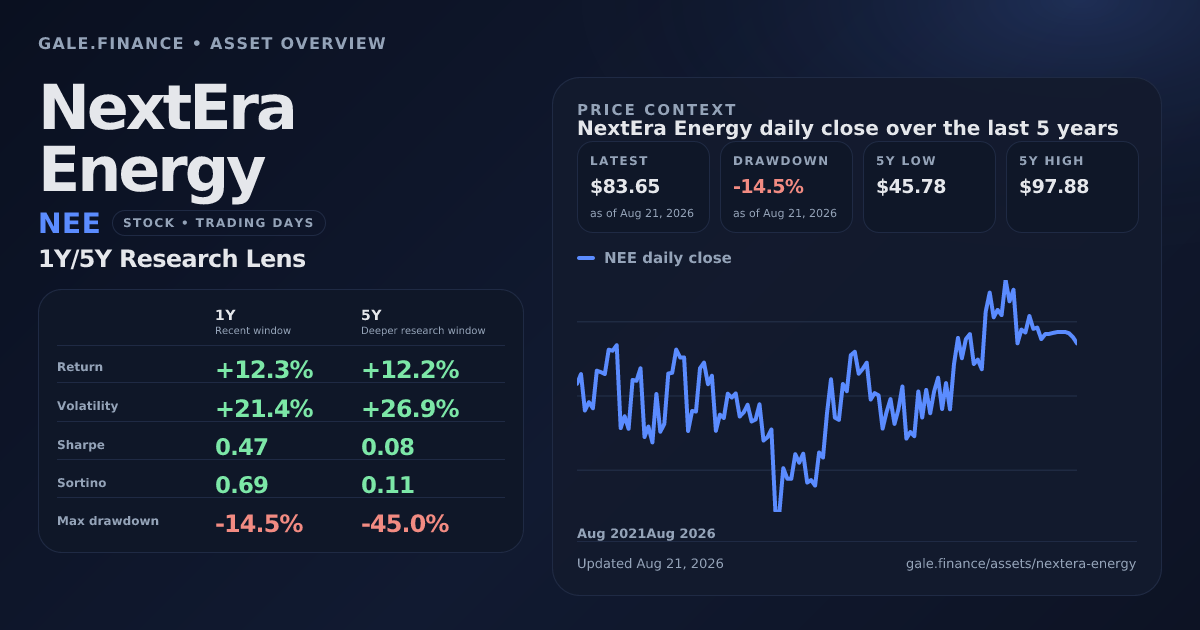The width and height of the screenshot is (1200, 630).
Task: Select the 5Y Sortino value 0.11
Action: pyautogui.click(x=388, y=486)
